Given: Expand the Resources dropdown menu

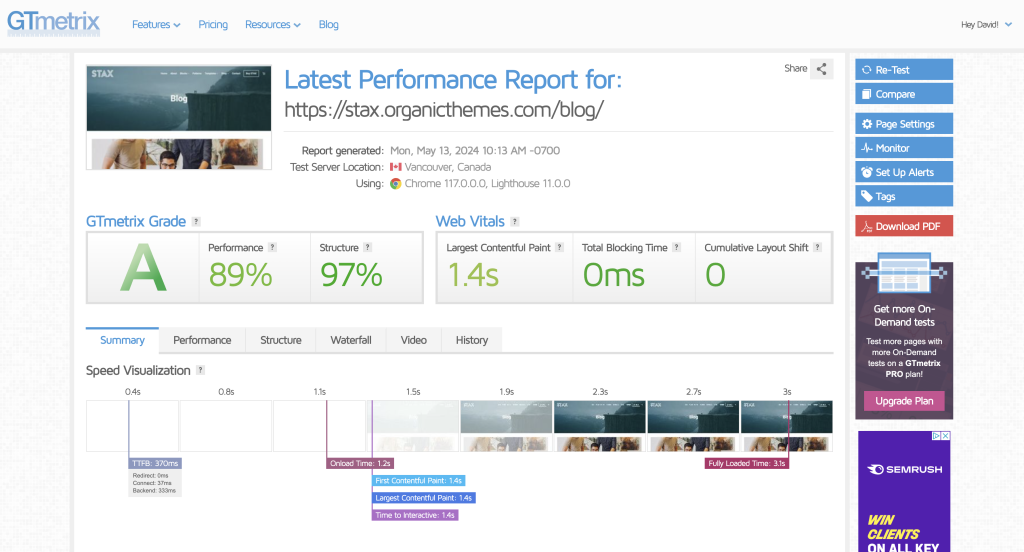Looking at the screenshot, I should click(x=273, y=25).
